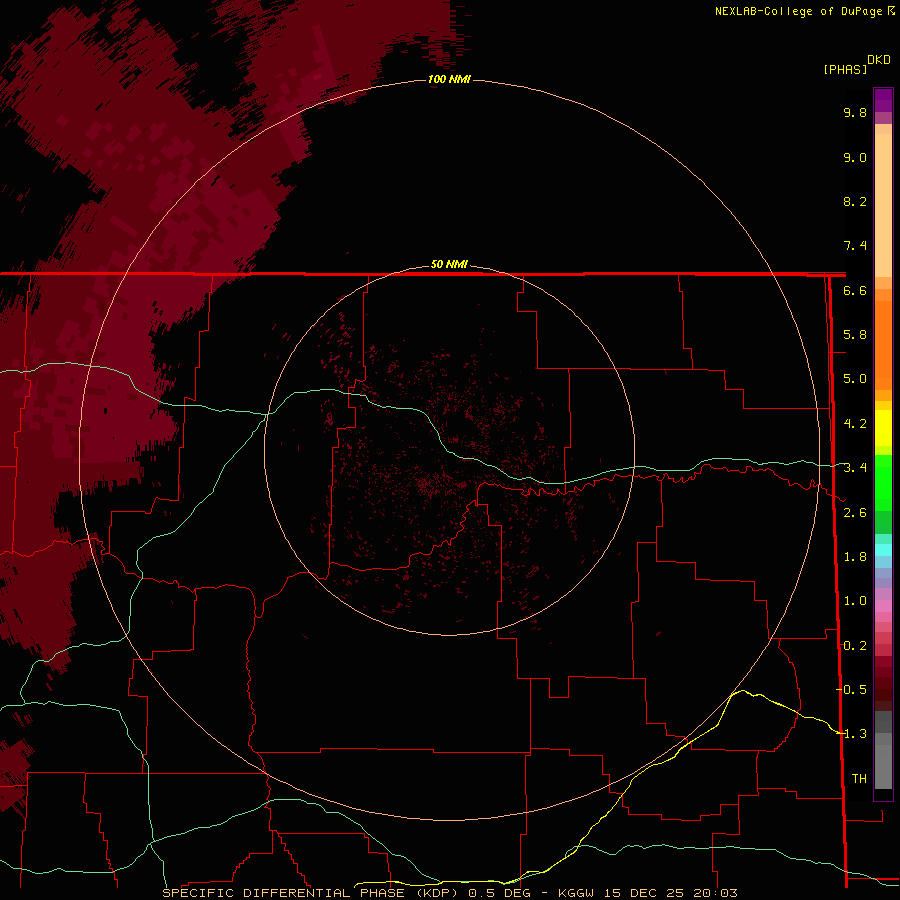Click the 0.2 legend value

tap(855, 646)
